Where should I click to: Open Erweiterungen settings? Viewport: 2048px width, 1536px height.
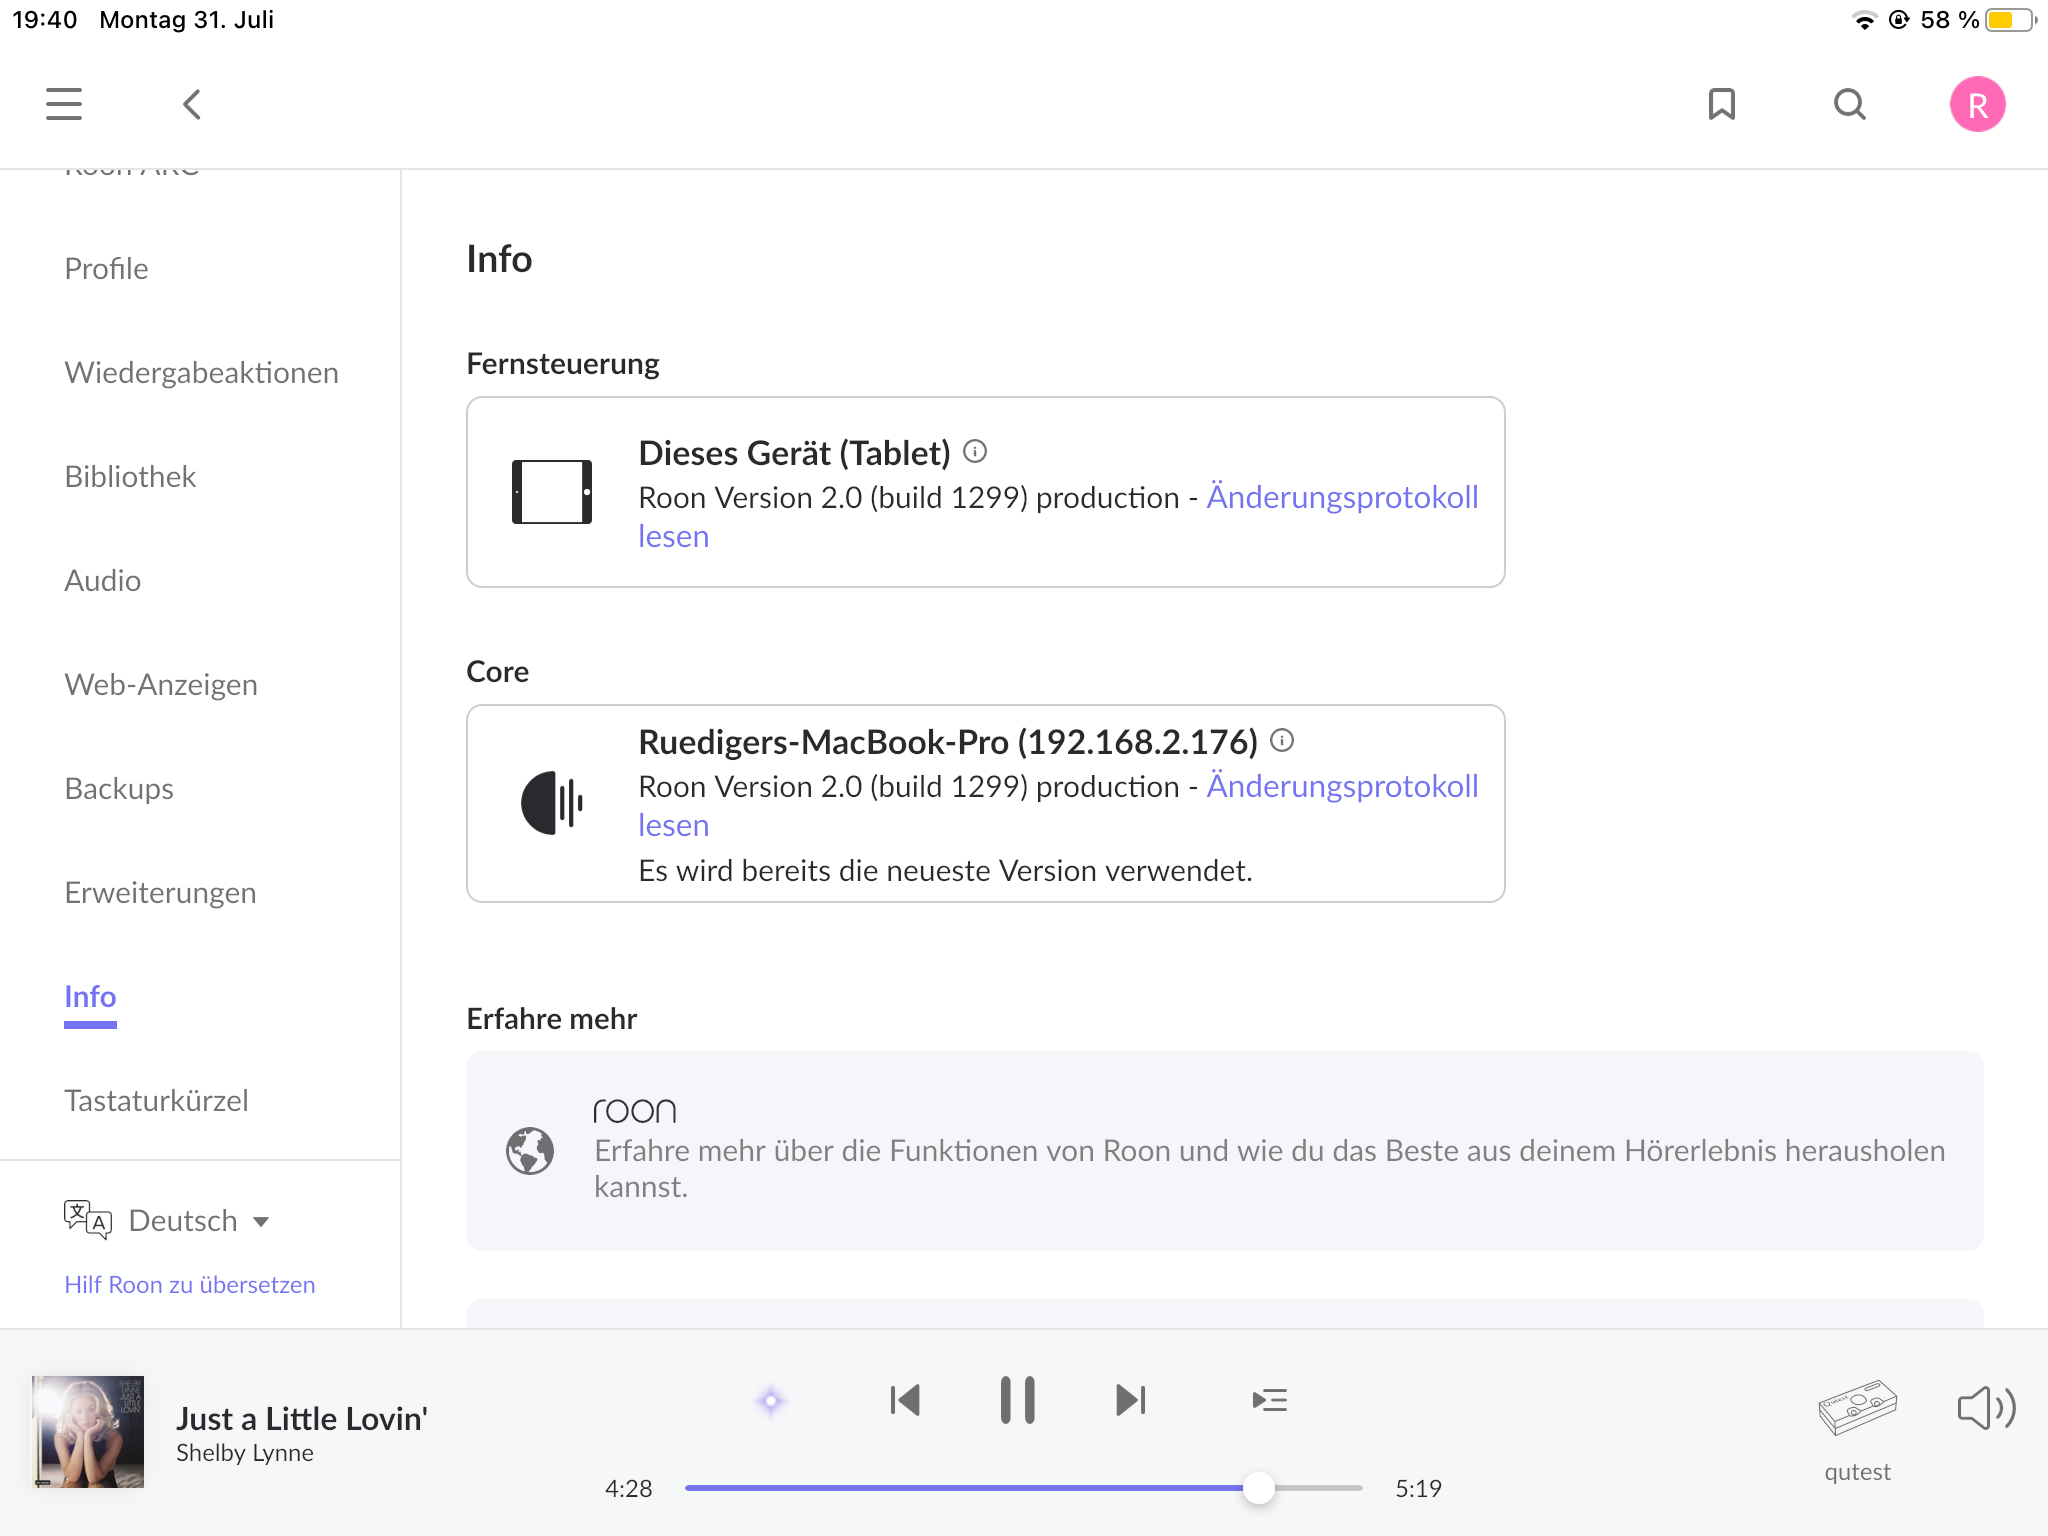[x=160, y=892]
